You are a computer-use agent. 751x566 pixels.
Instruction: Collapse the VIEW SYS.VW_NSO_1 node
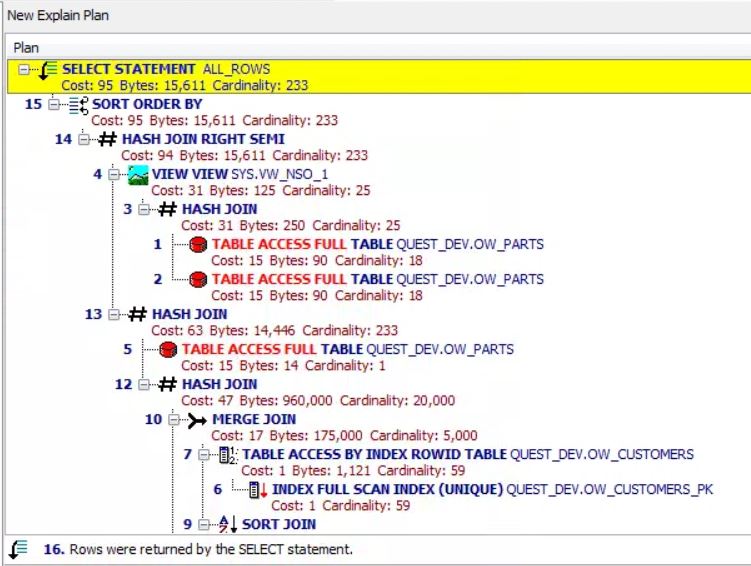[114, 174]
